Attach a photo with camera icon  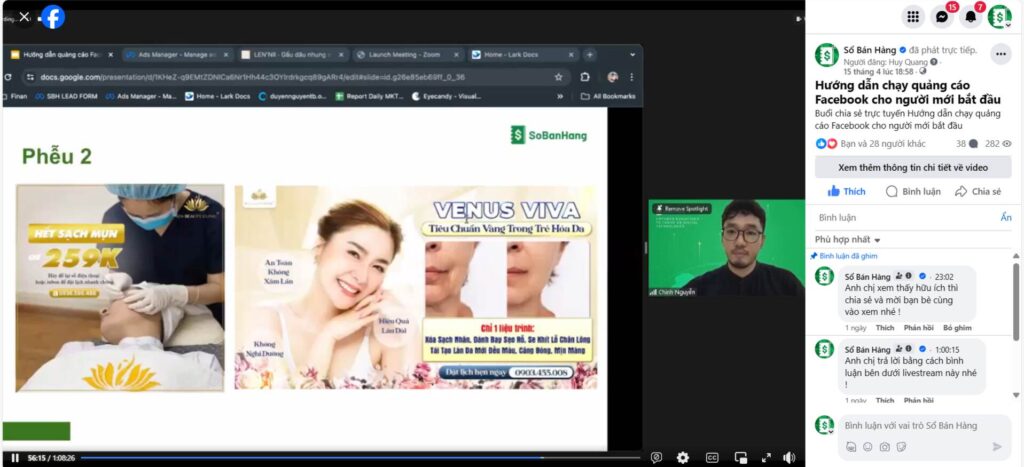click(x=884, y=447)
